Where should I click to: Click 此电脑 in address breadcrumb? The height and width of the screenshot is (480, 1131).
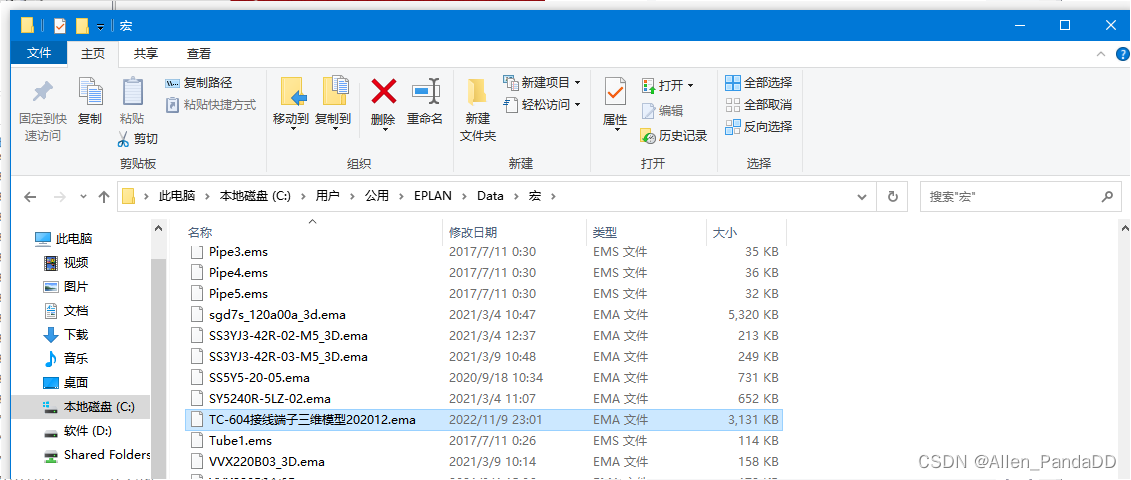click(177, 196)
